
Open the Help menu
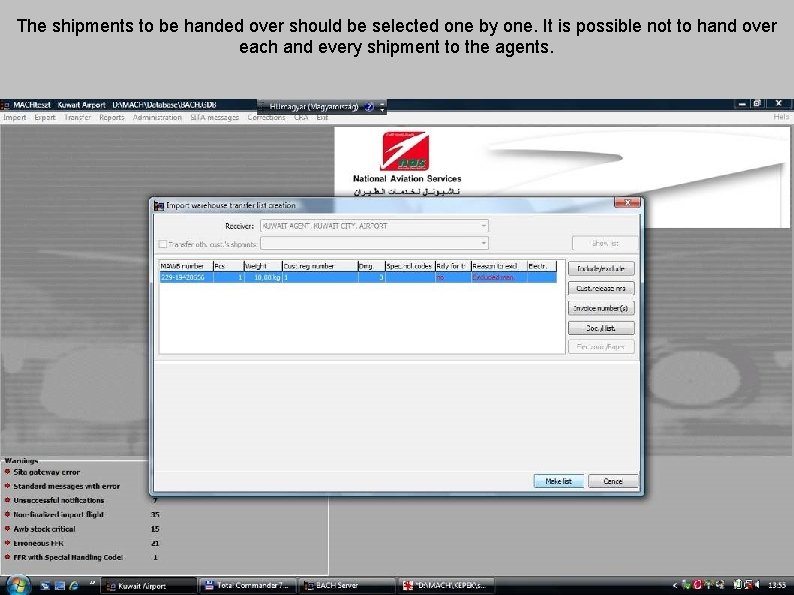[781, 117]
